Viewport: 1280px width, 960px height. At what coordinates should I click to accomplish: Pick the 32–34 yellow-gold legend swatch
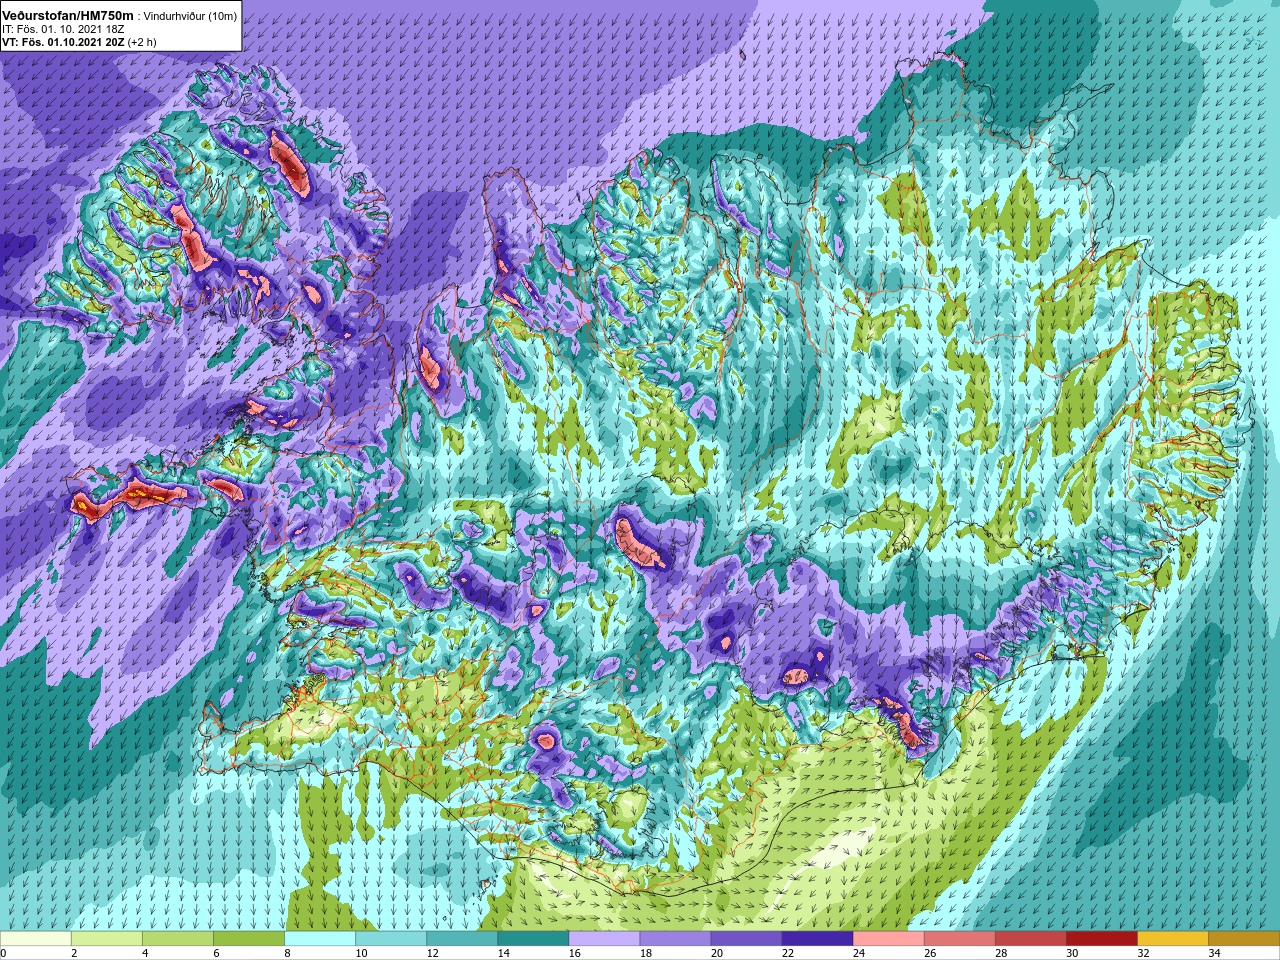[1172, 939]
